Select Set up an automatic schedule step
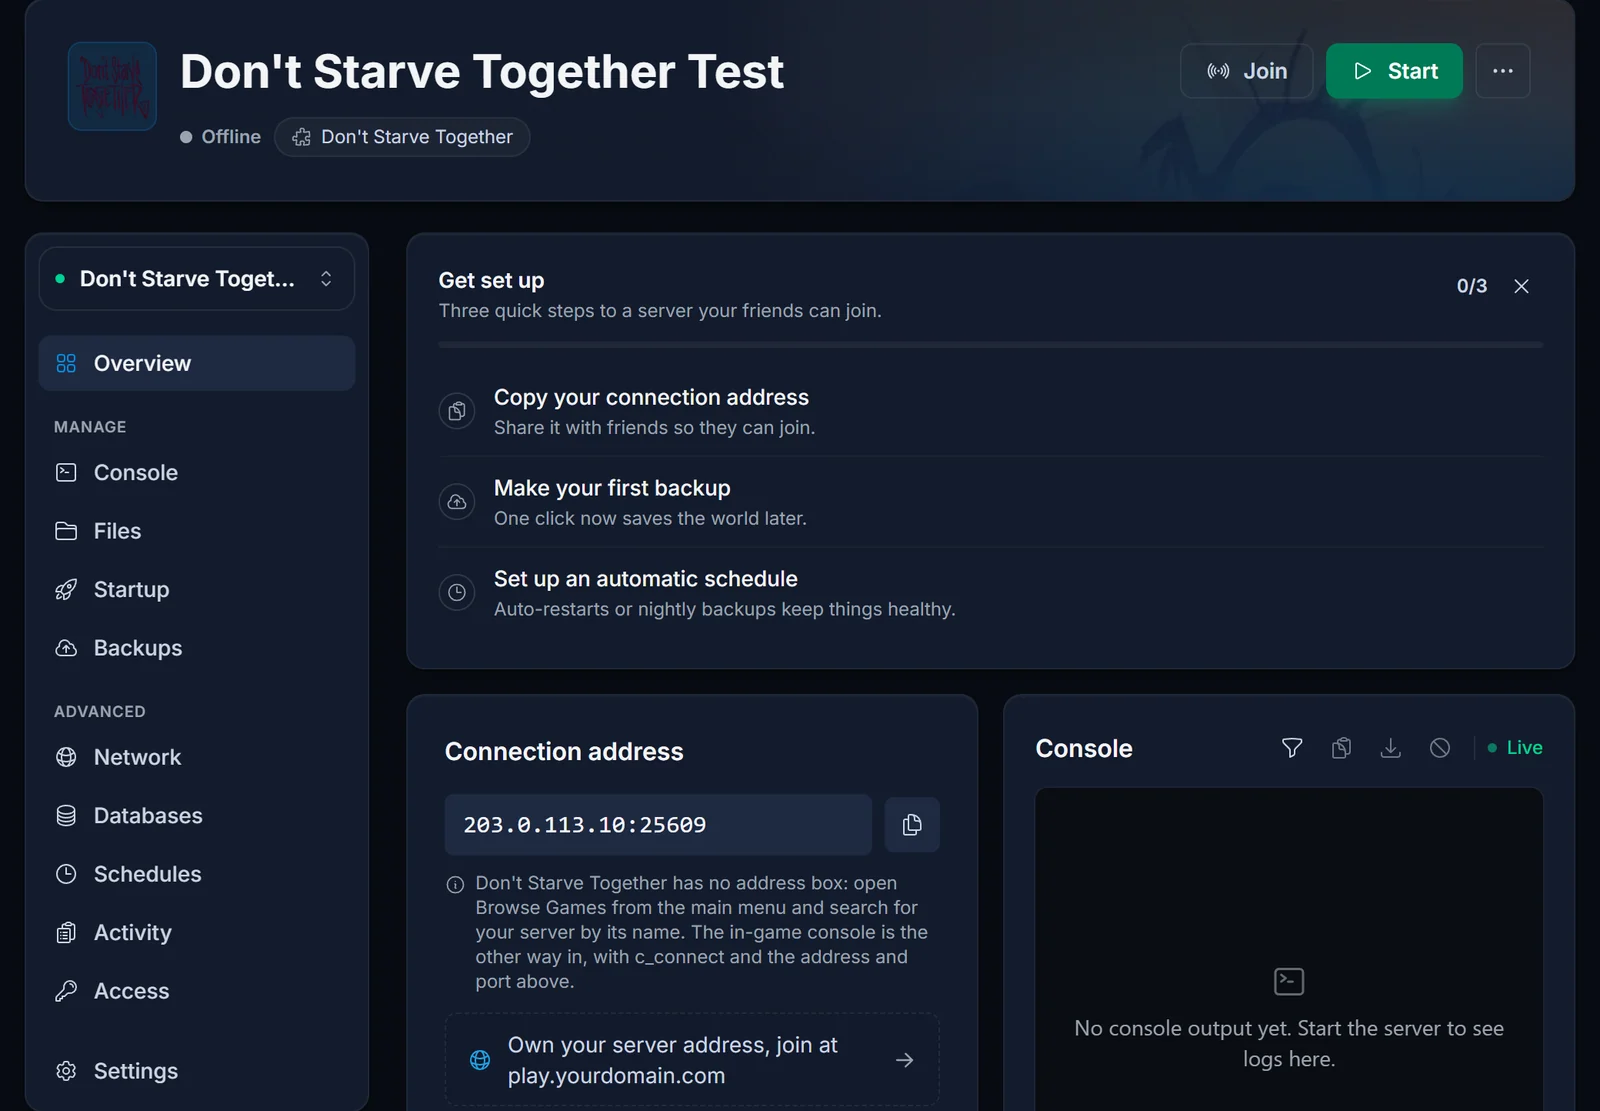The height and width of the screenshot is (1111, 1600). click(990, 593)
